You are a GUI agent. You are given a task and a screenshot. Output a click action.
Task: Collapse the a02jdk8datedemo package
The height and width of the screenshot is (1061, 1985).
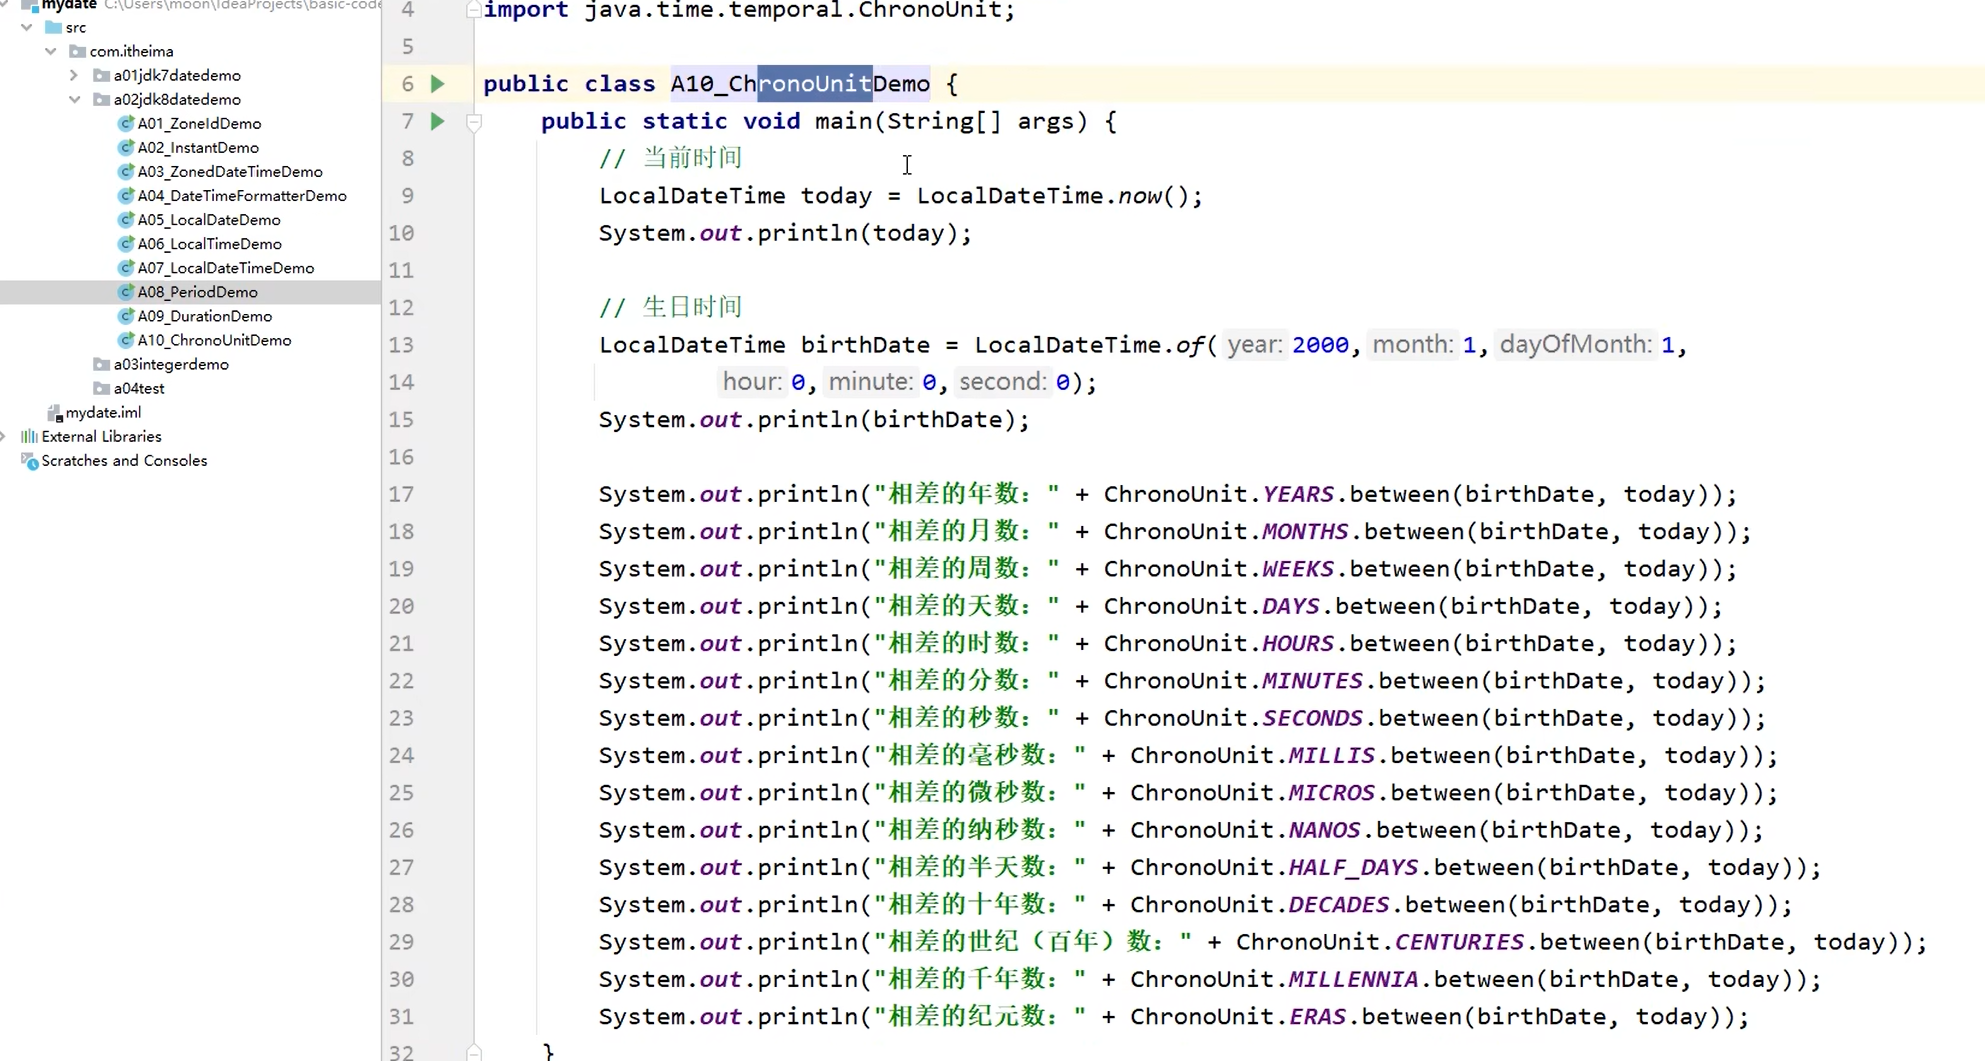74,99
